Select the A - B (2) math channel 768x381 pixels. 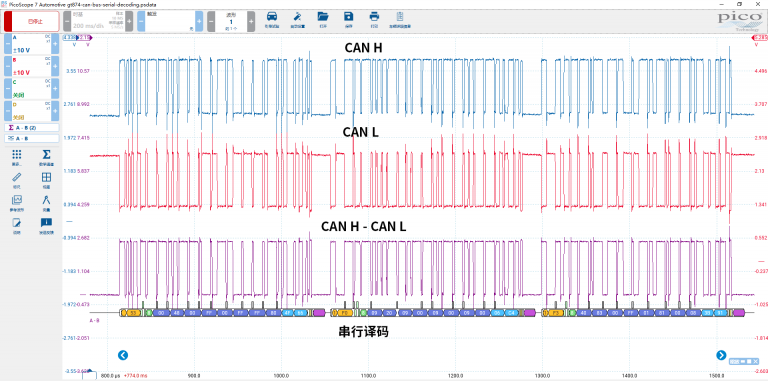31,128
